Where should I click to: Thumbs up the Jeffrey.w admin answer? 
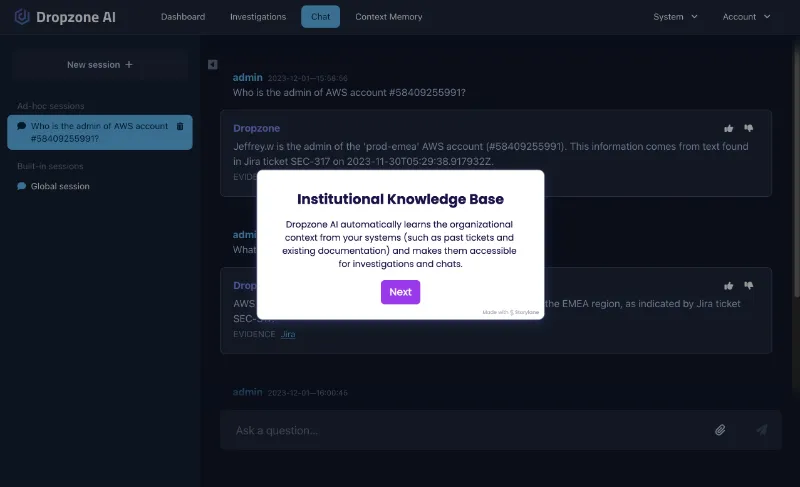point(729,129)
